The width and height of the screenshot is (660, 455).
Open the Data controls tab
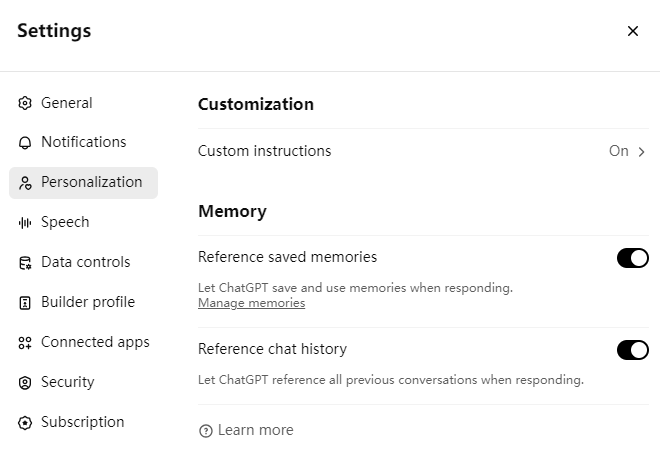point(85,262)
